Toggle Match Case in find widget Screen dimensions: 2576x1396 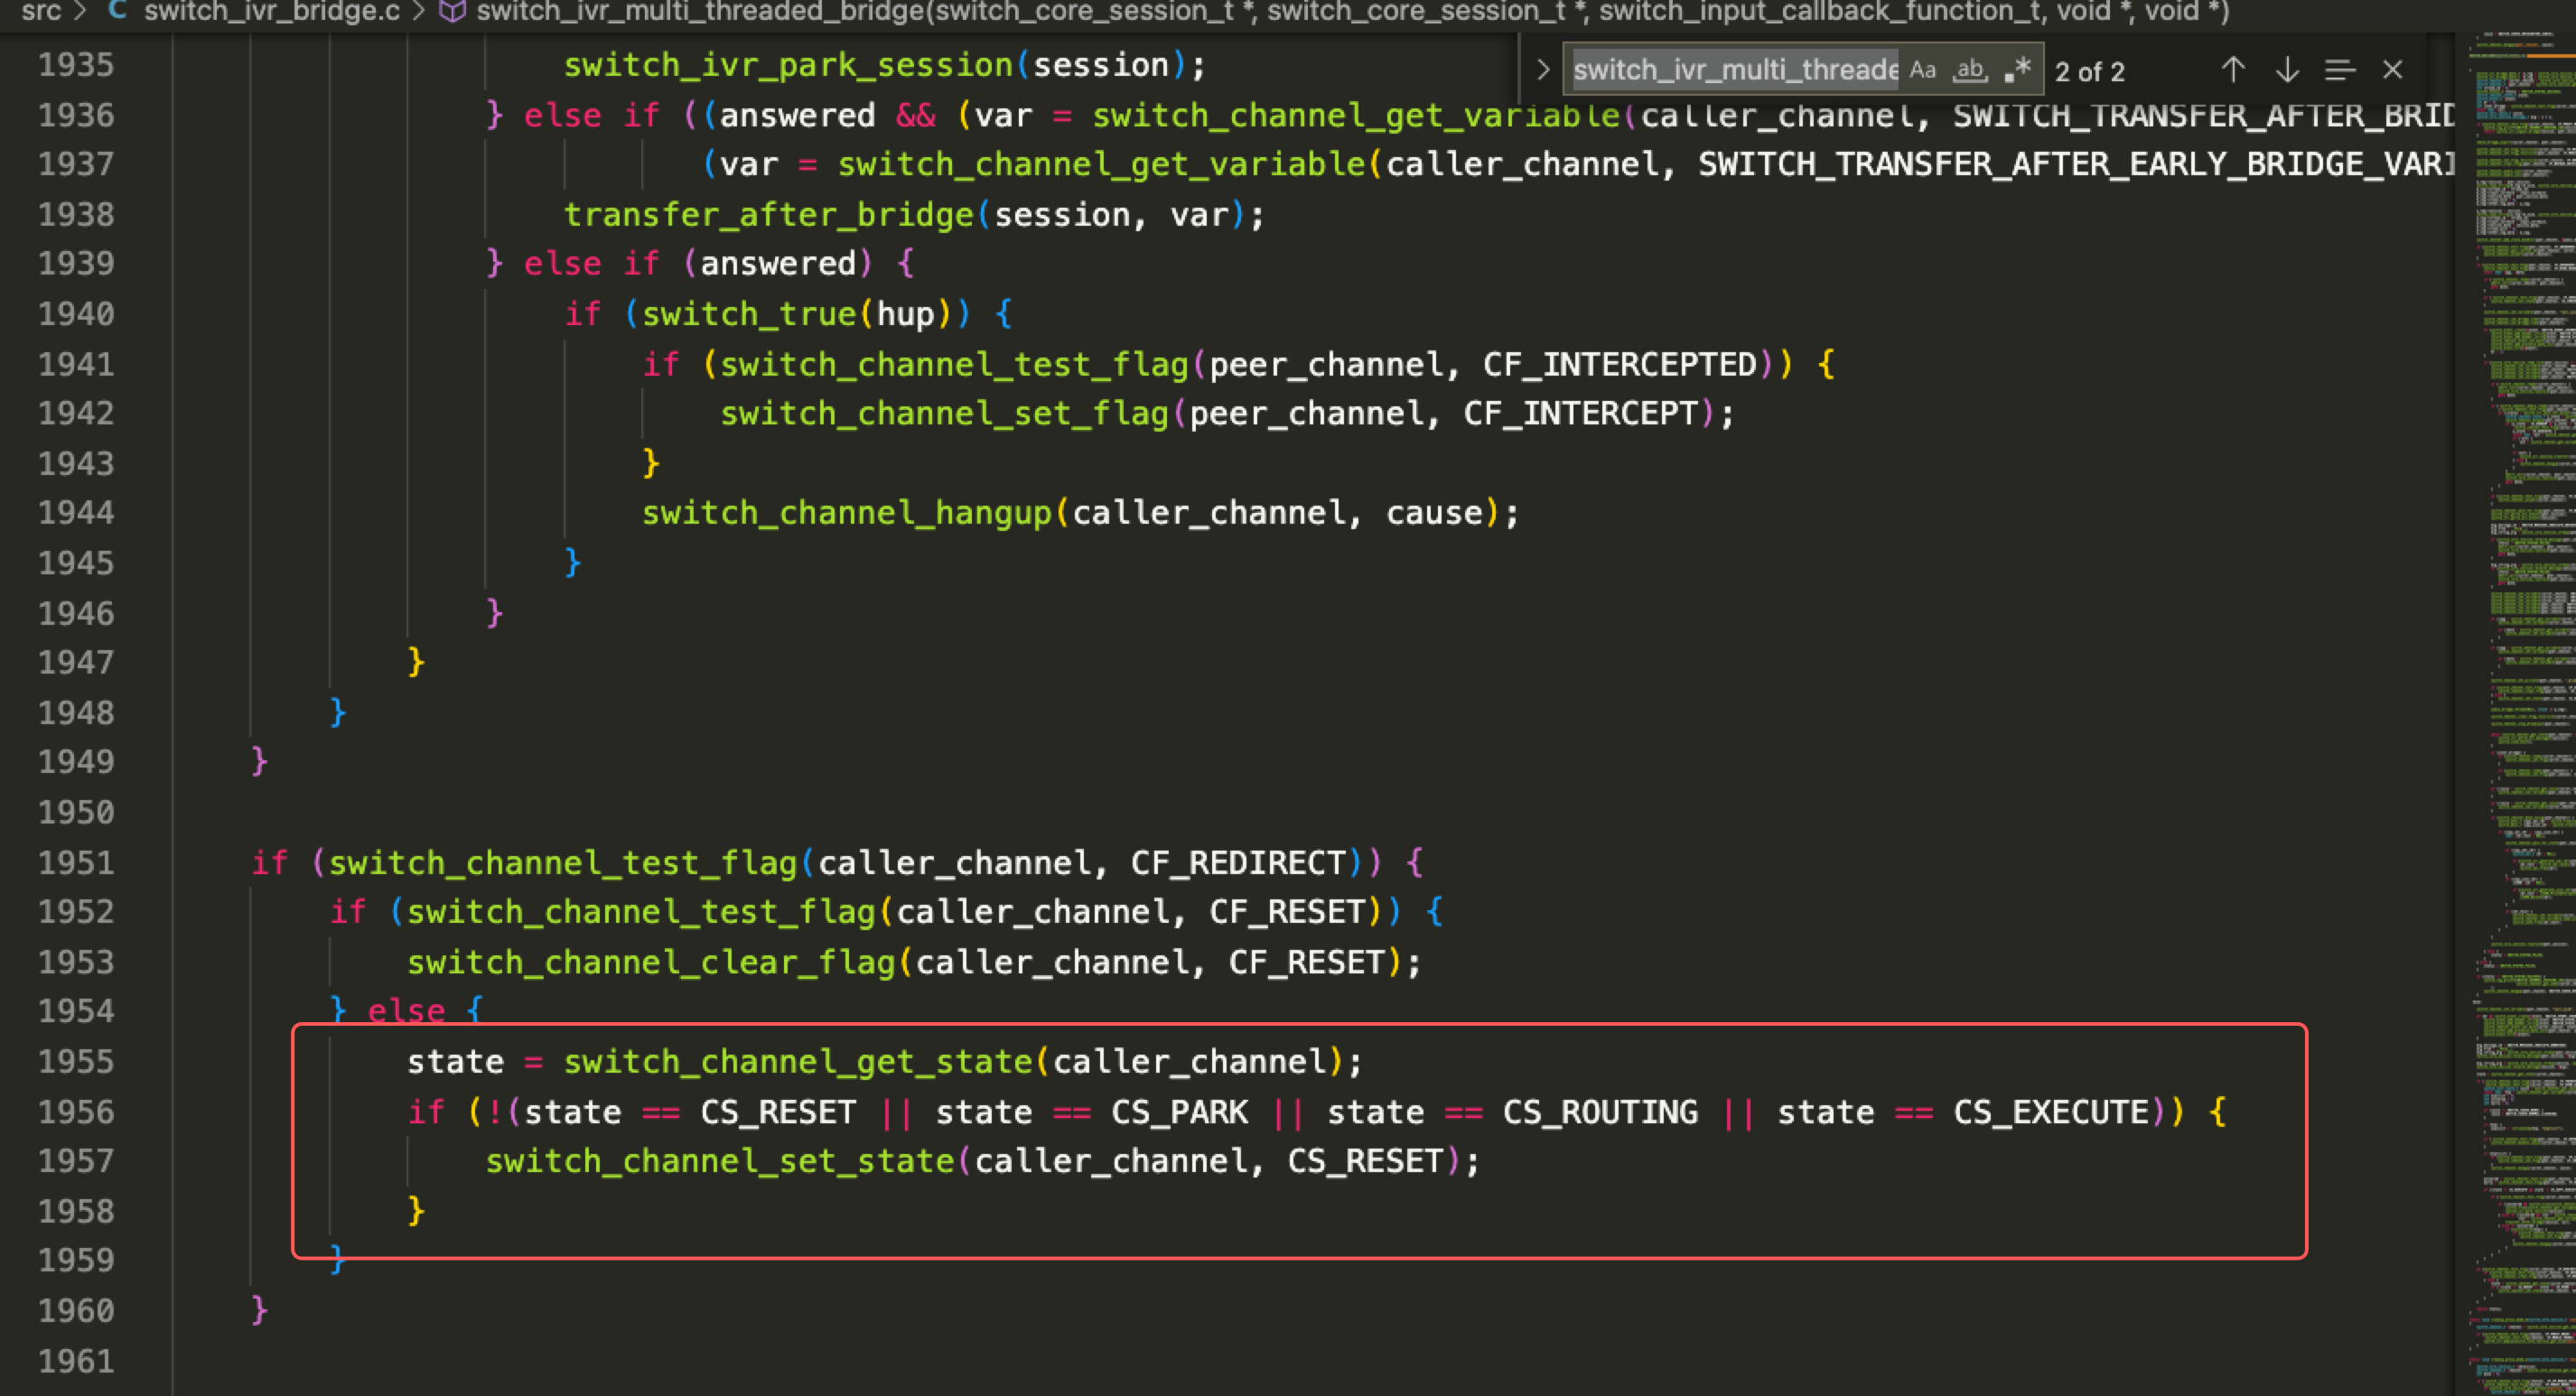click(1922, 70)
